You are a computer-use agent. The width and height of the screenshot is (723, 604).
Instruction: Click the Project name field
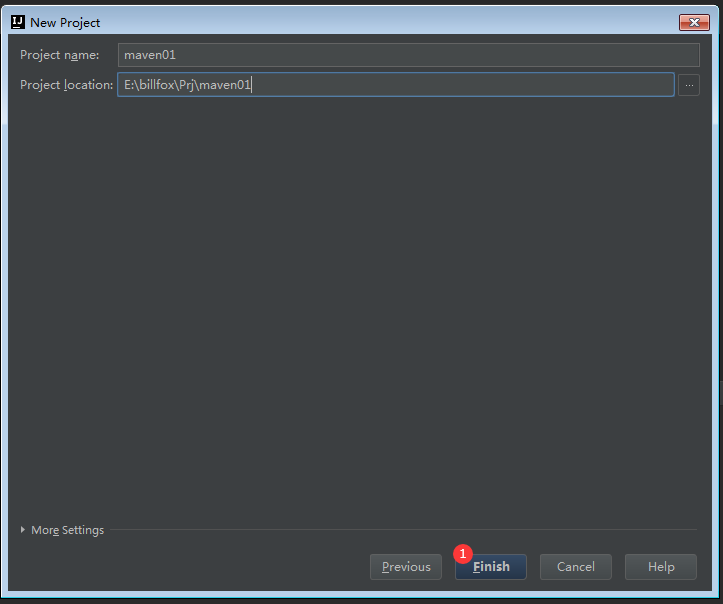click(409, 55)
